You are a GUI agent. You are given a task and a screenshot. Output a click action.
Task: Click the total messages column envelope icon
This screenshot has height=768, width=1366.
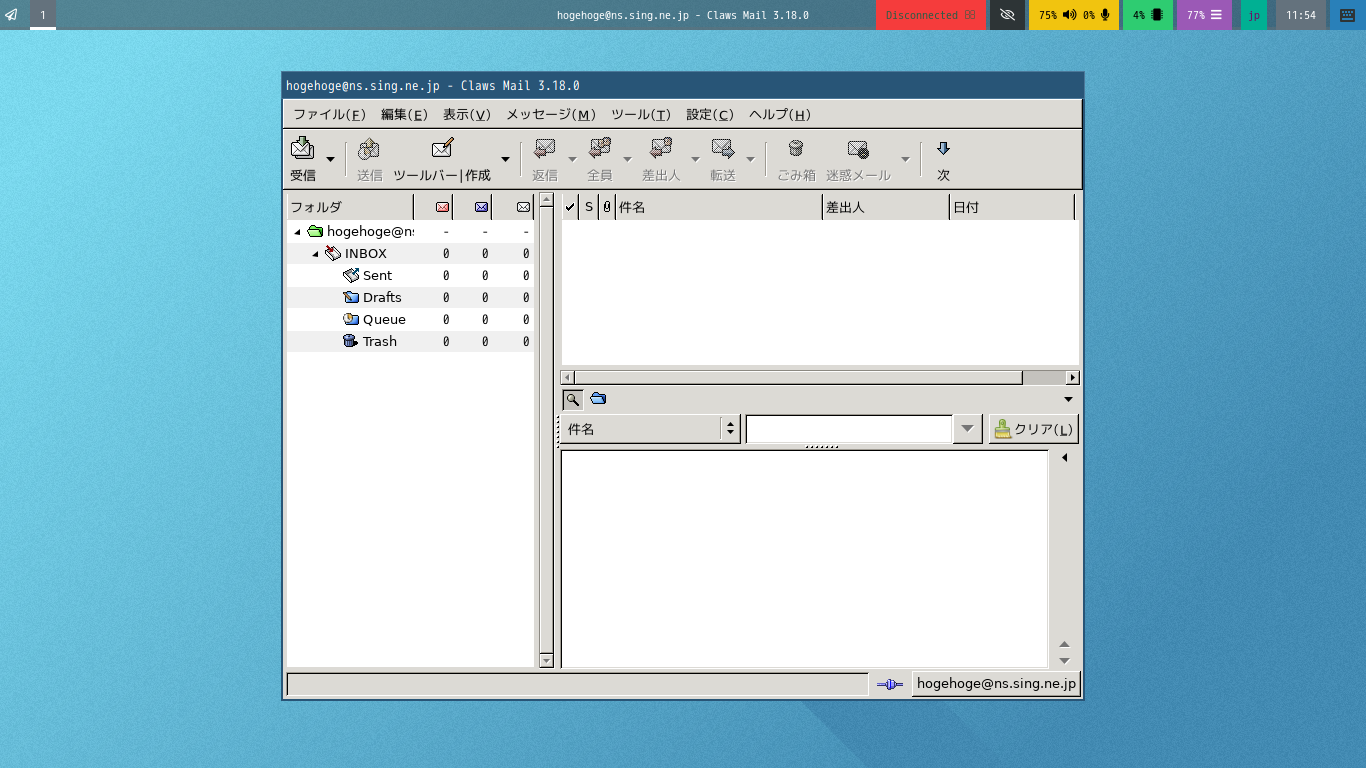tap(523, 207)
